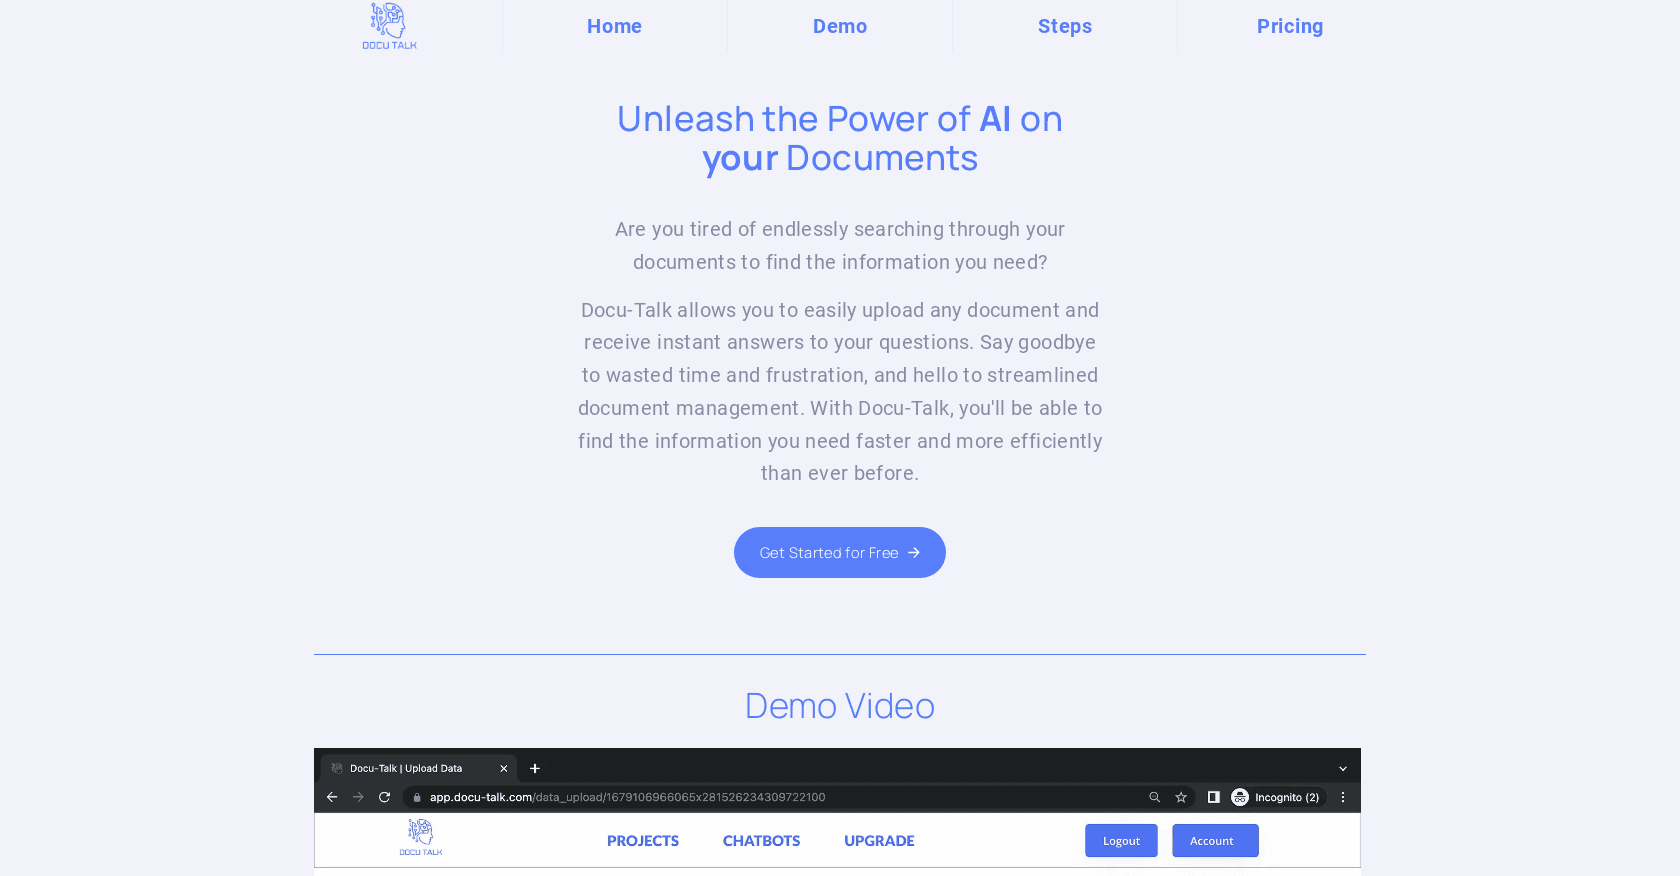Open the Pricing navigation link
Screen dimensions: 1680x876
[1290, 26]
